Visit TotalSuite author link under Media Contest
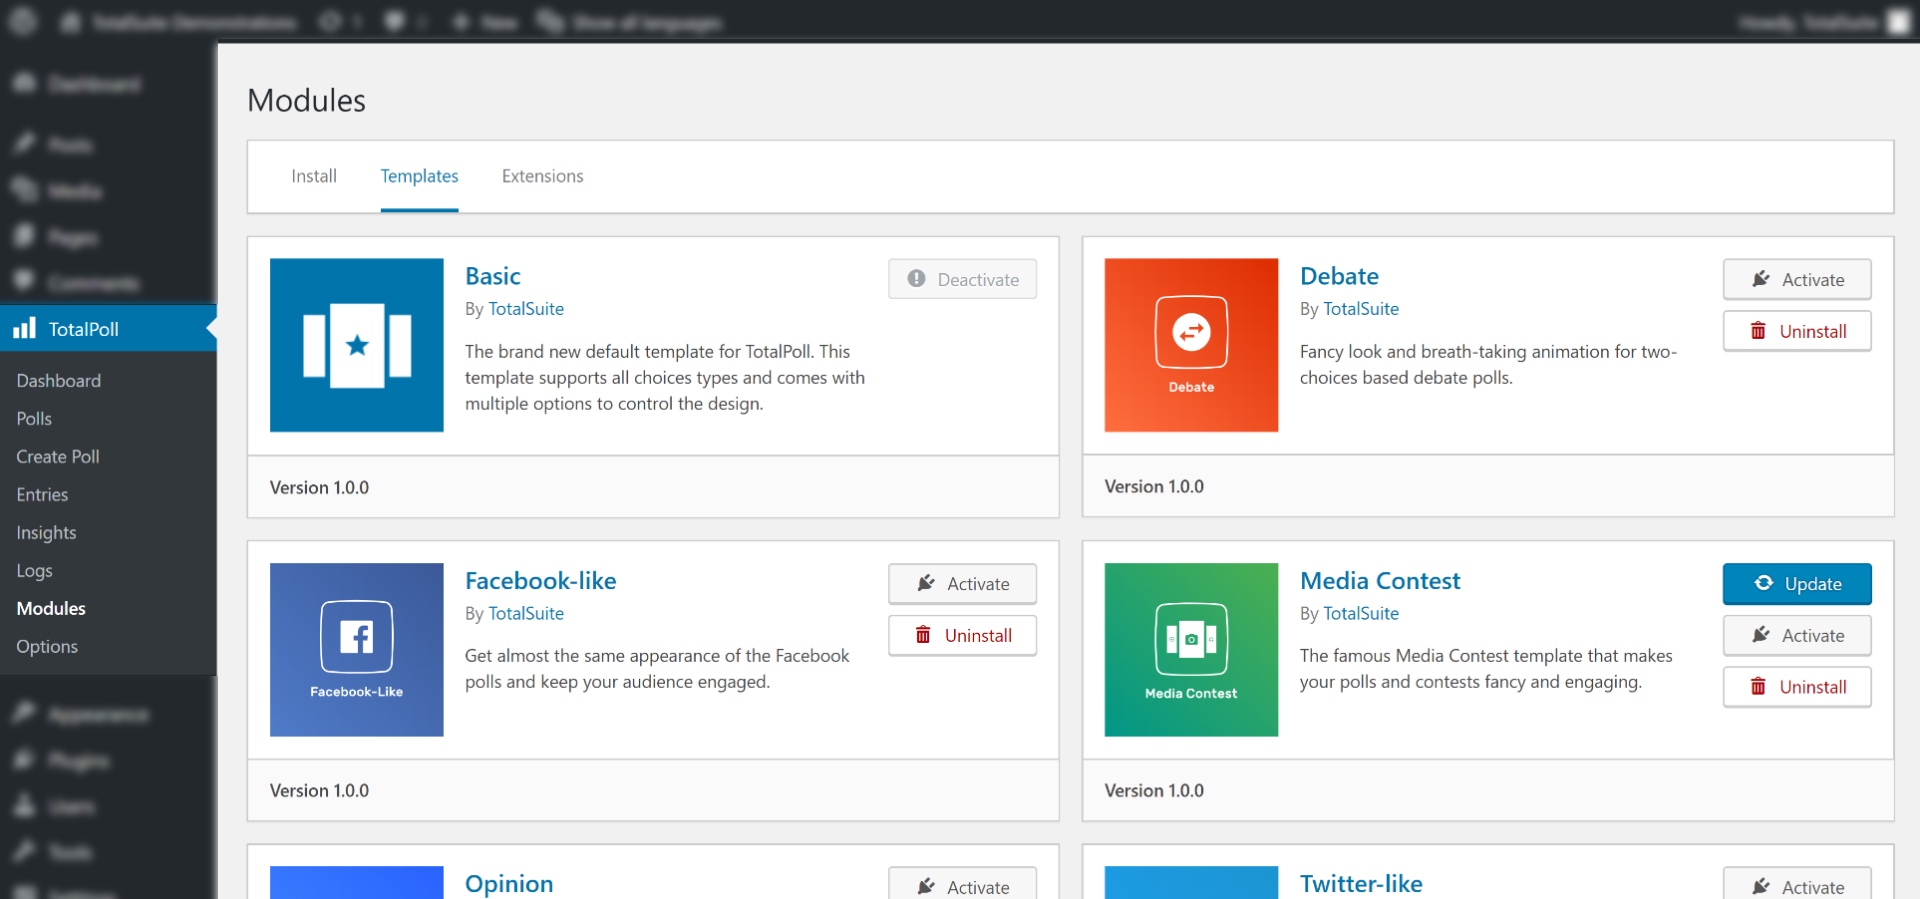 click(1361, 613)
